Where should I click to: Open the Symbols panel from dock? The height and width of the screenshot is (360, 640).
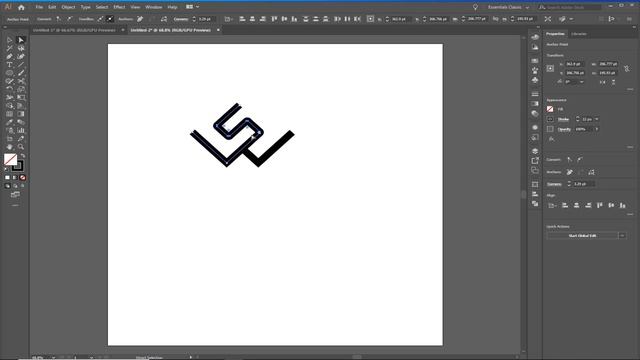coord(535,80)
